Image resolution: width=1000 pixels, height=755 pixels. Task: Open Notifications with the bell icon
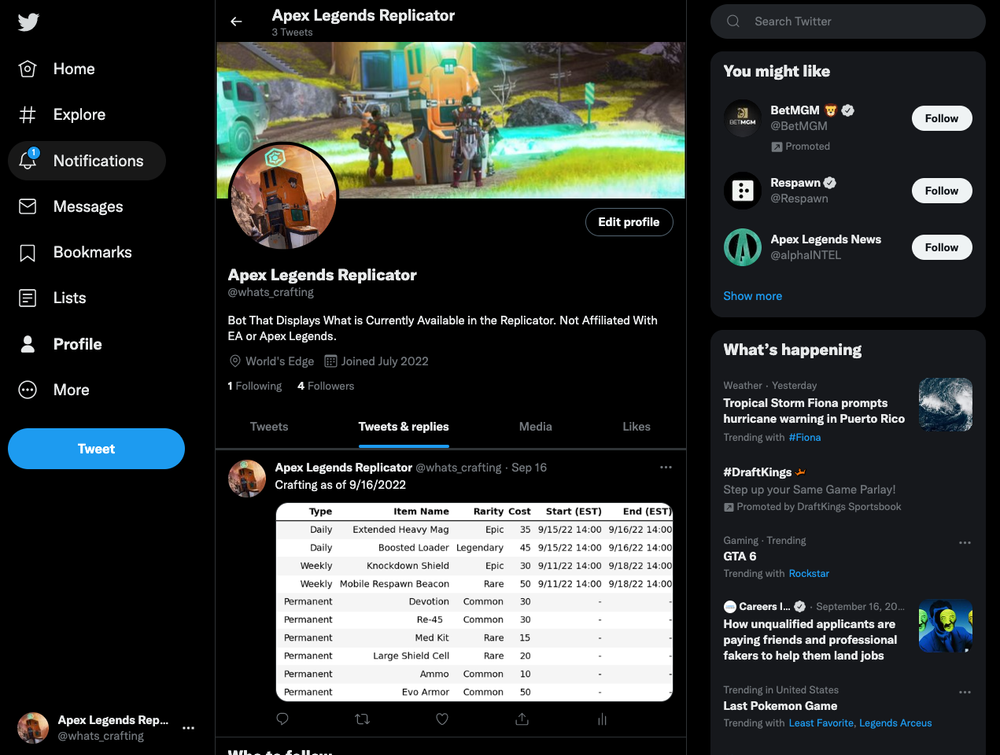[87, 161]
